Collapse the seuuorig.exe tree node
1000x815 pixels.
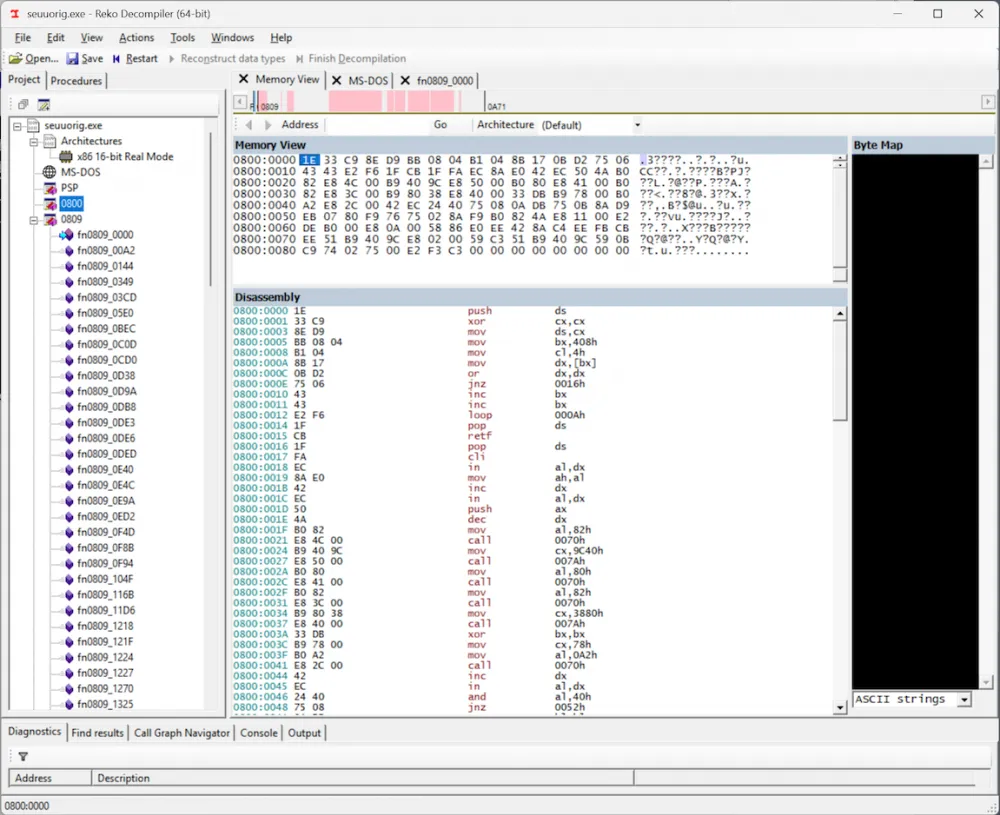click(x=18, y=126)
